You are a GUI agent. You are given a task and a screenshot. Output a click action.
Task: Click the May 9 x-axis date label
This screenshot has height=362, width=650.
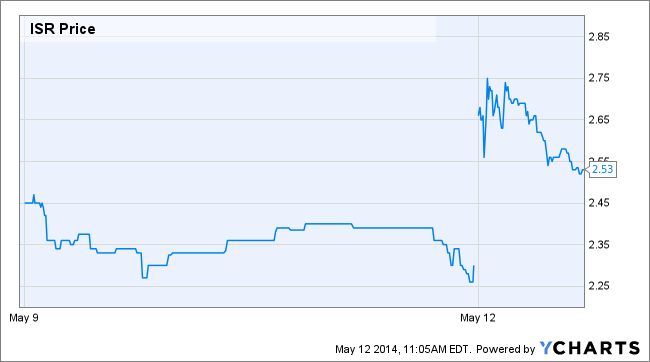[24, 318]
